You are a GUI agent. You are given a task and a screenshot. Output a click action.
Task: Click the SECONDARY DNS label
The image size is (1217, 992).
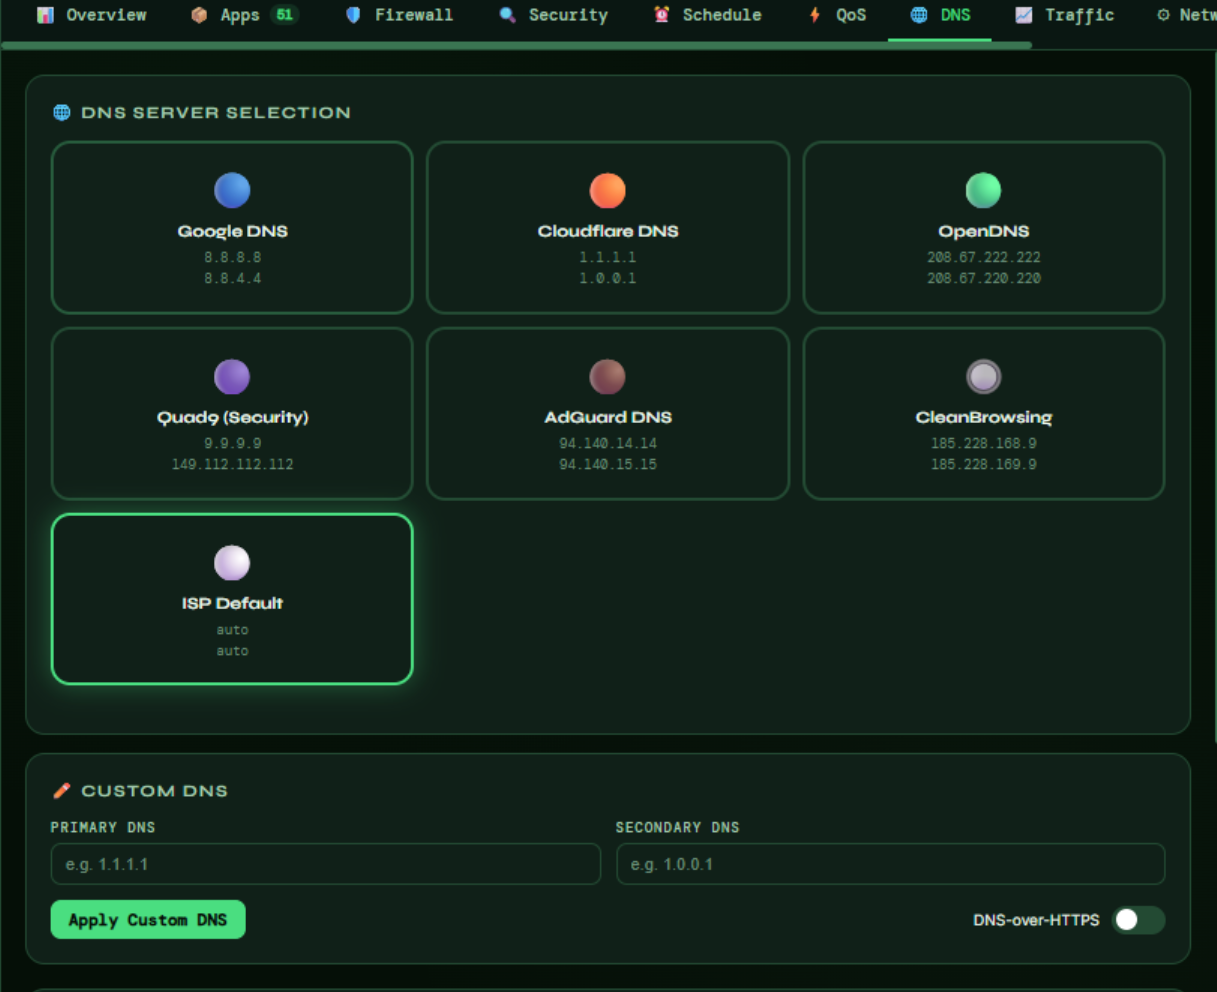[677, 827]
